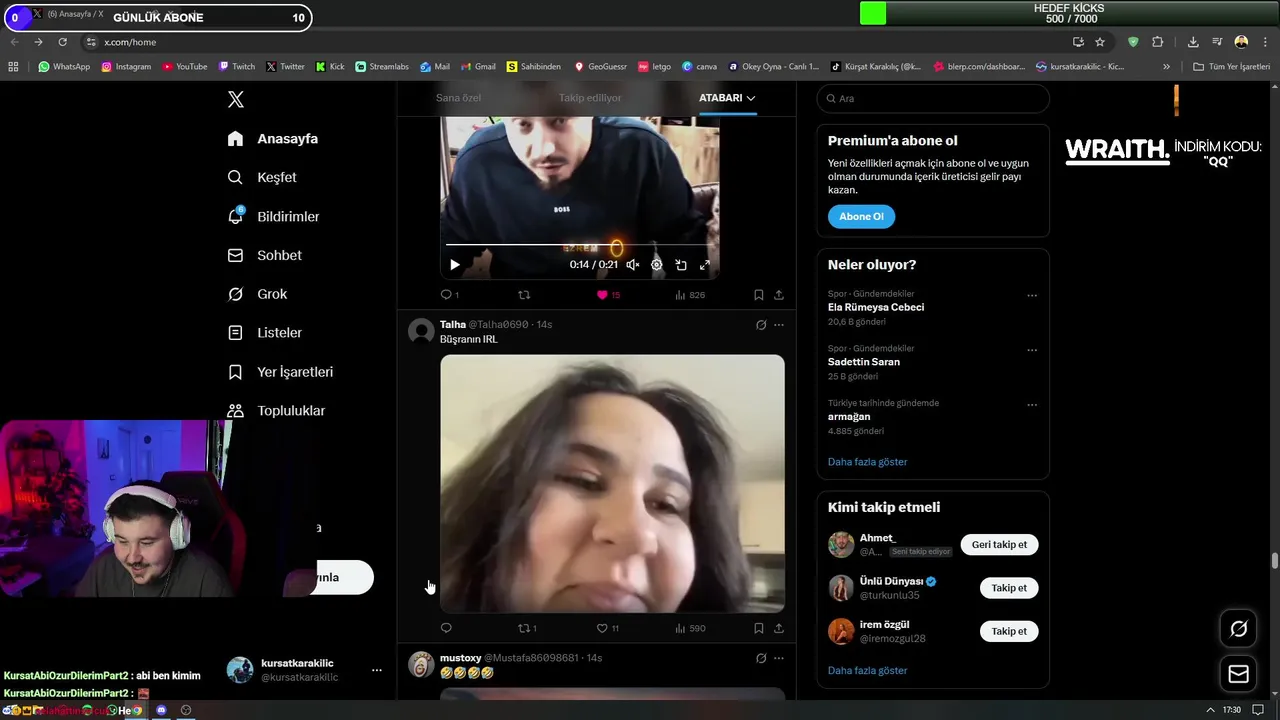Open Twitch bookmark in bookmarks bar
The width and height of the screenshot is (1280, 720).
coord(237,67)
